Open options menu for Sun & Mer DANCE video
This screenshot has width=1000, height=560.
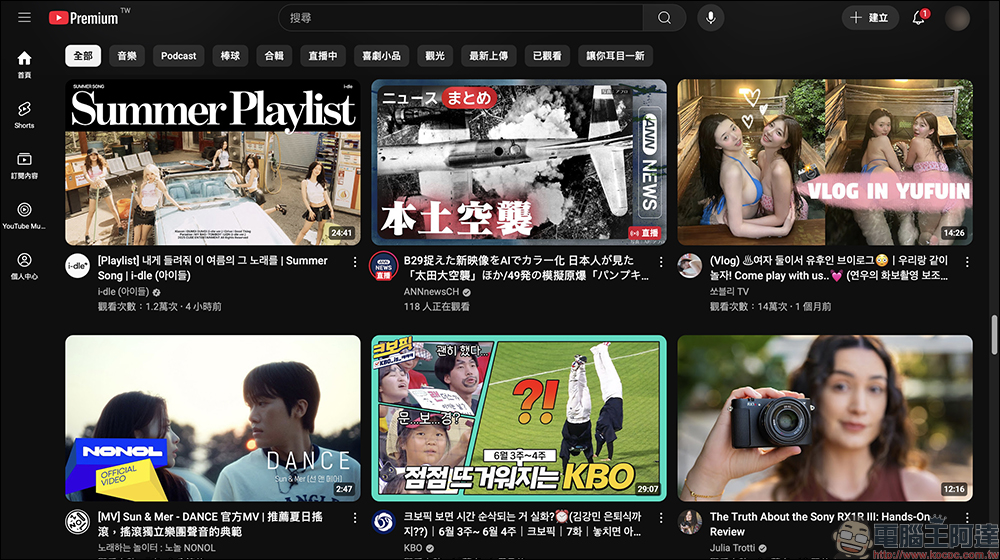pyautogui.click(x=355, y=518)
